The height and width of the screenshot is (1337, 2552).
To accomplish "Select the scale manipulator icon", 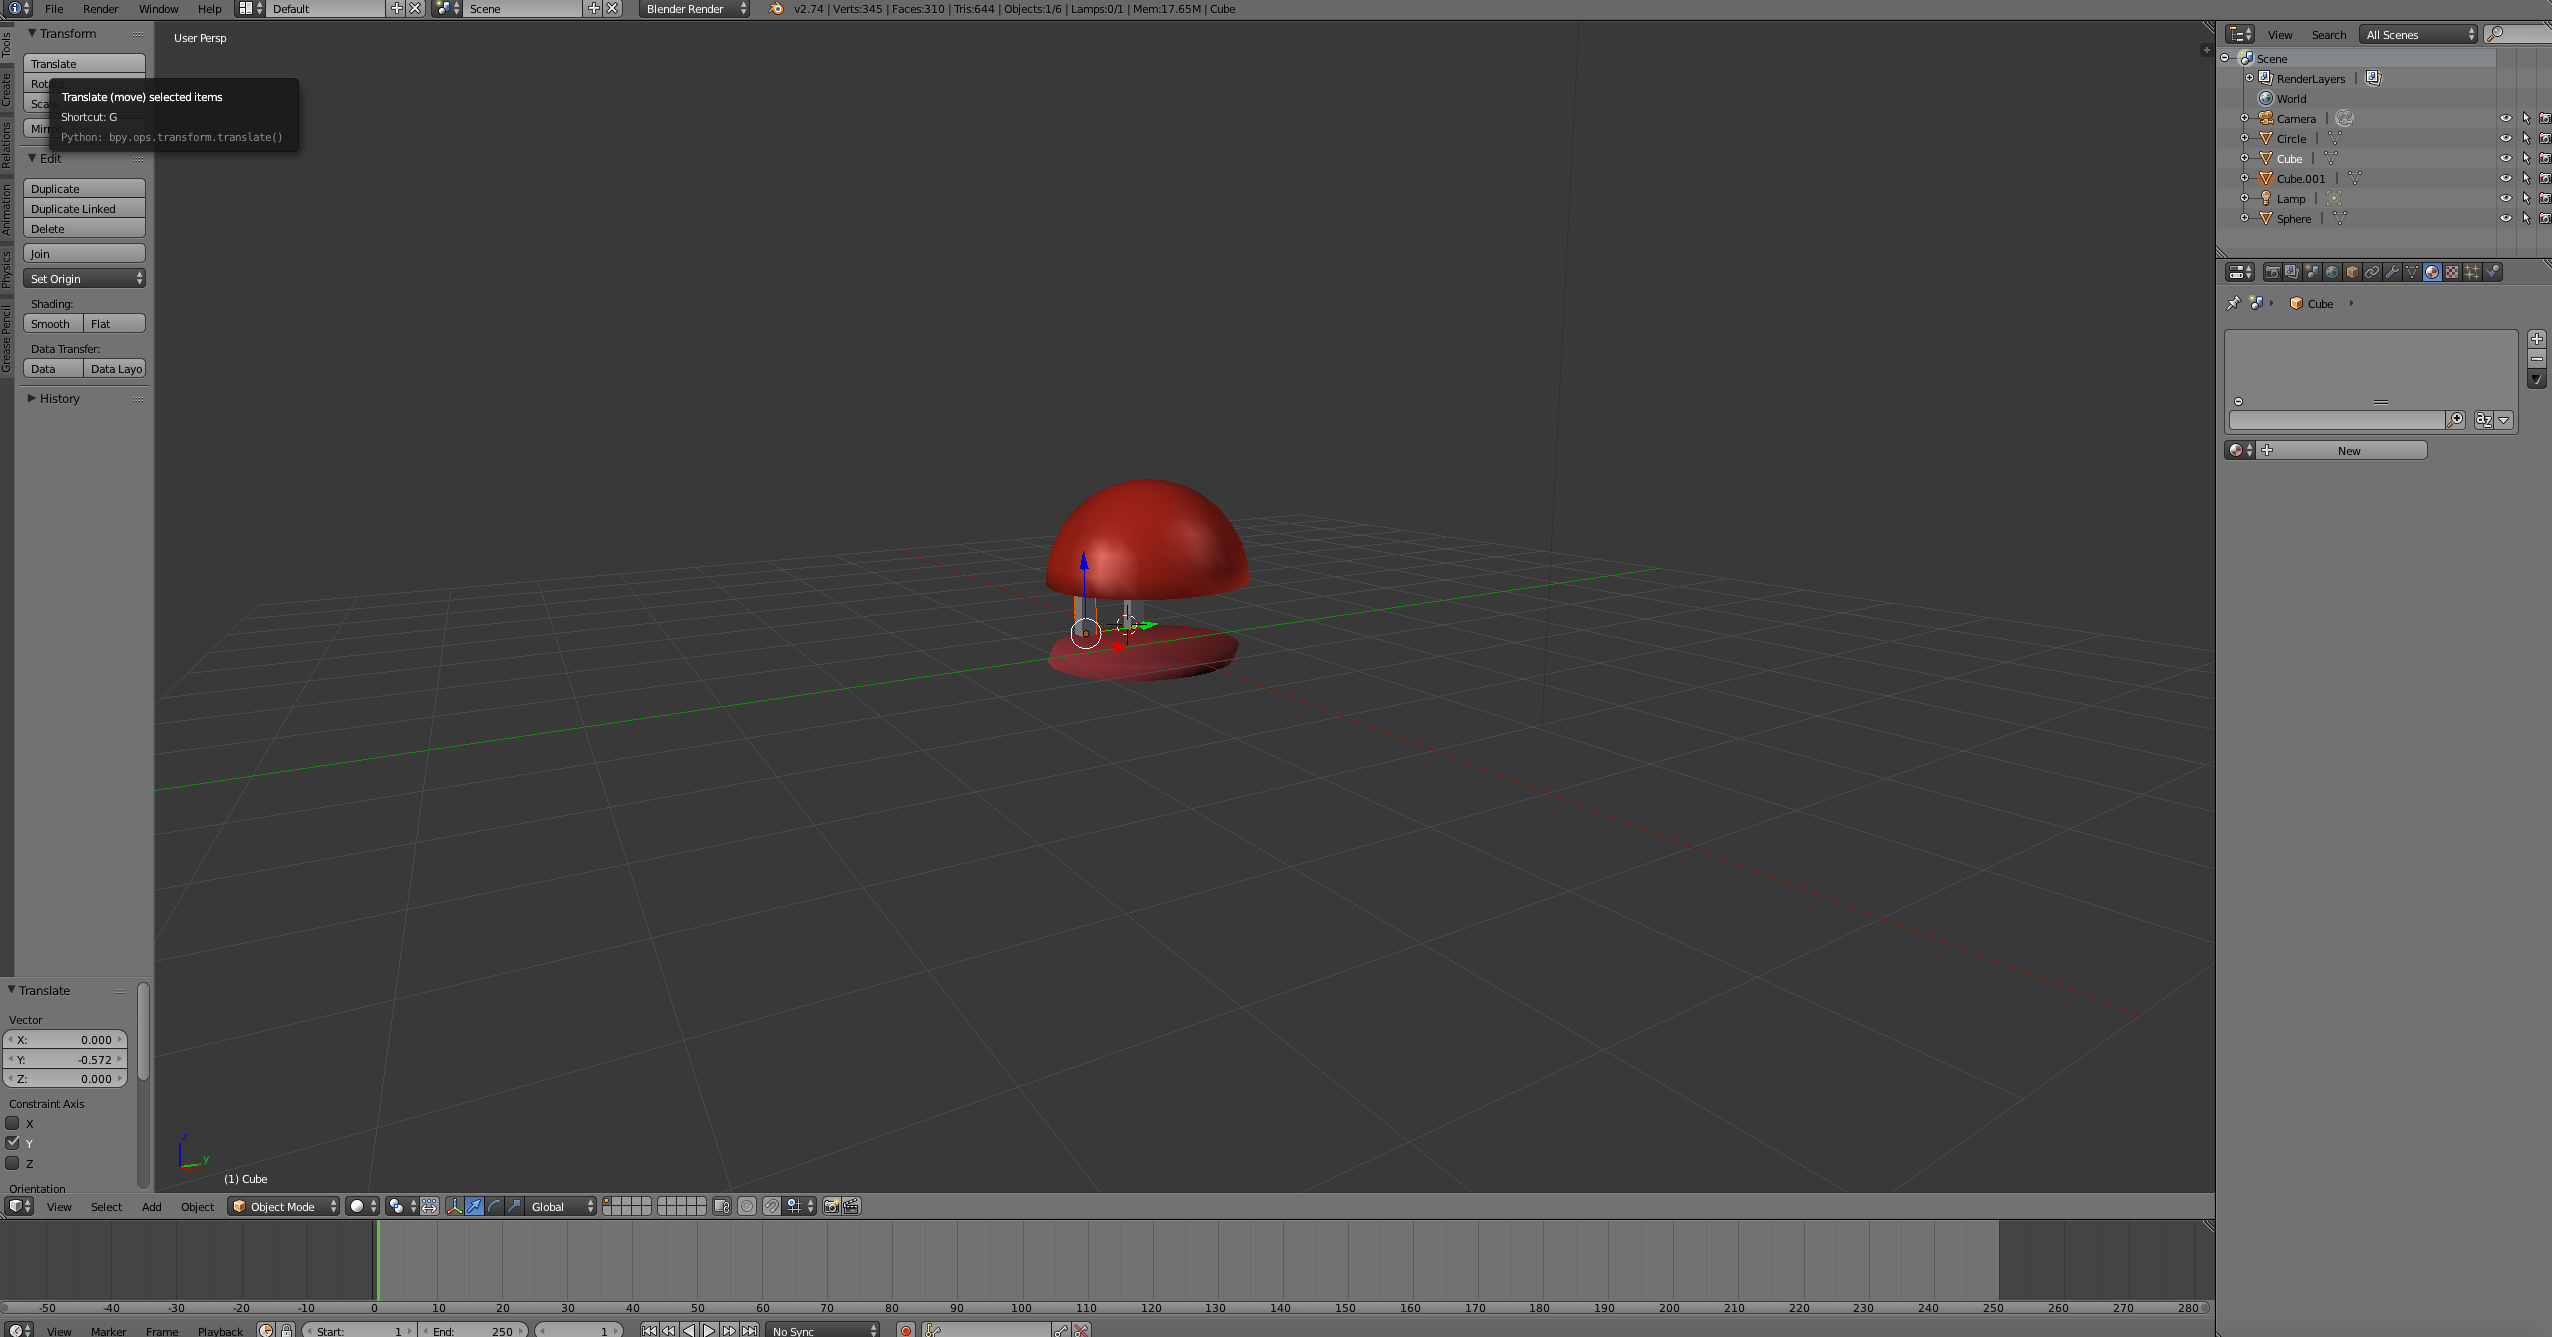I will [514, 1206].
